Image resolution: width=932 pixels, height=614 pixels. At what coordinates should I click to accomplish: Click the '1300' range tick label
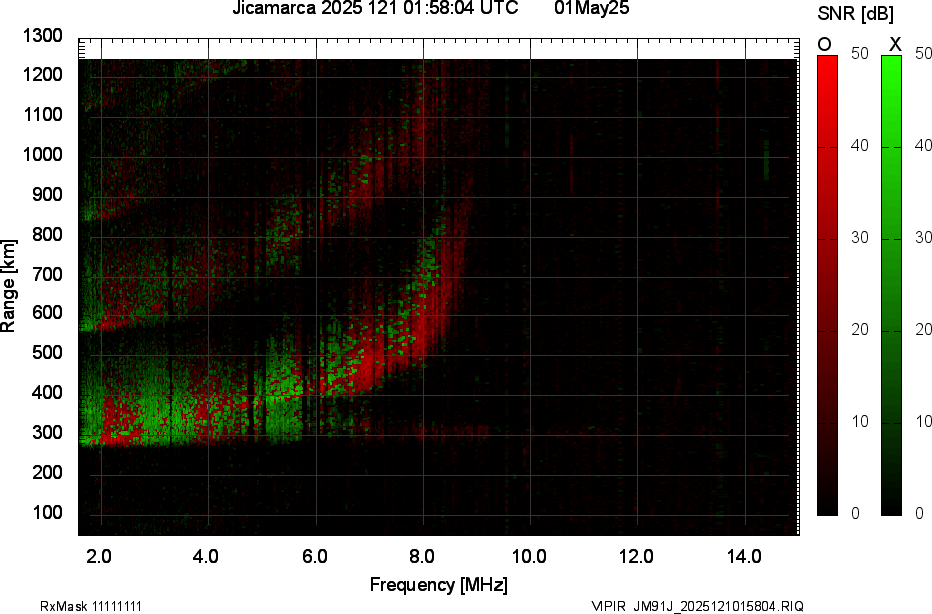pos(43,36)
